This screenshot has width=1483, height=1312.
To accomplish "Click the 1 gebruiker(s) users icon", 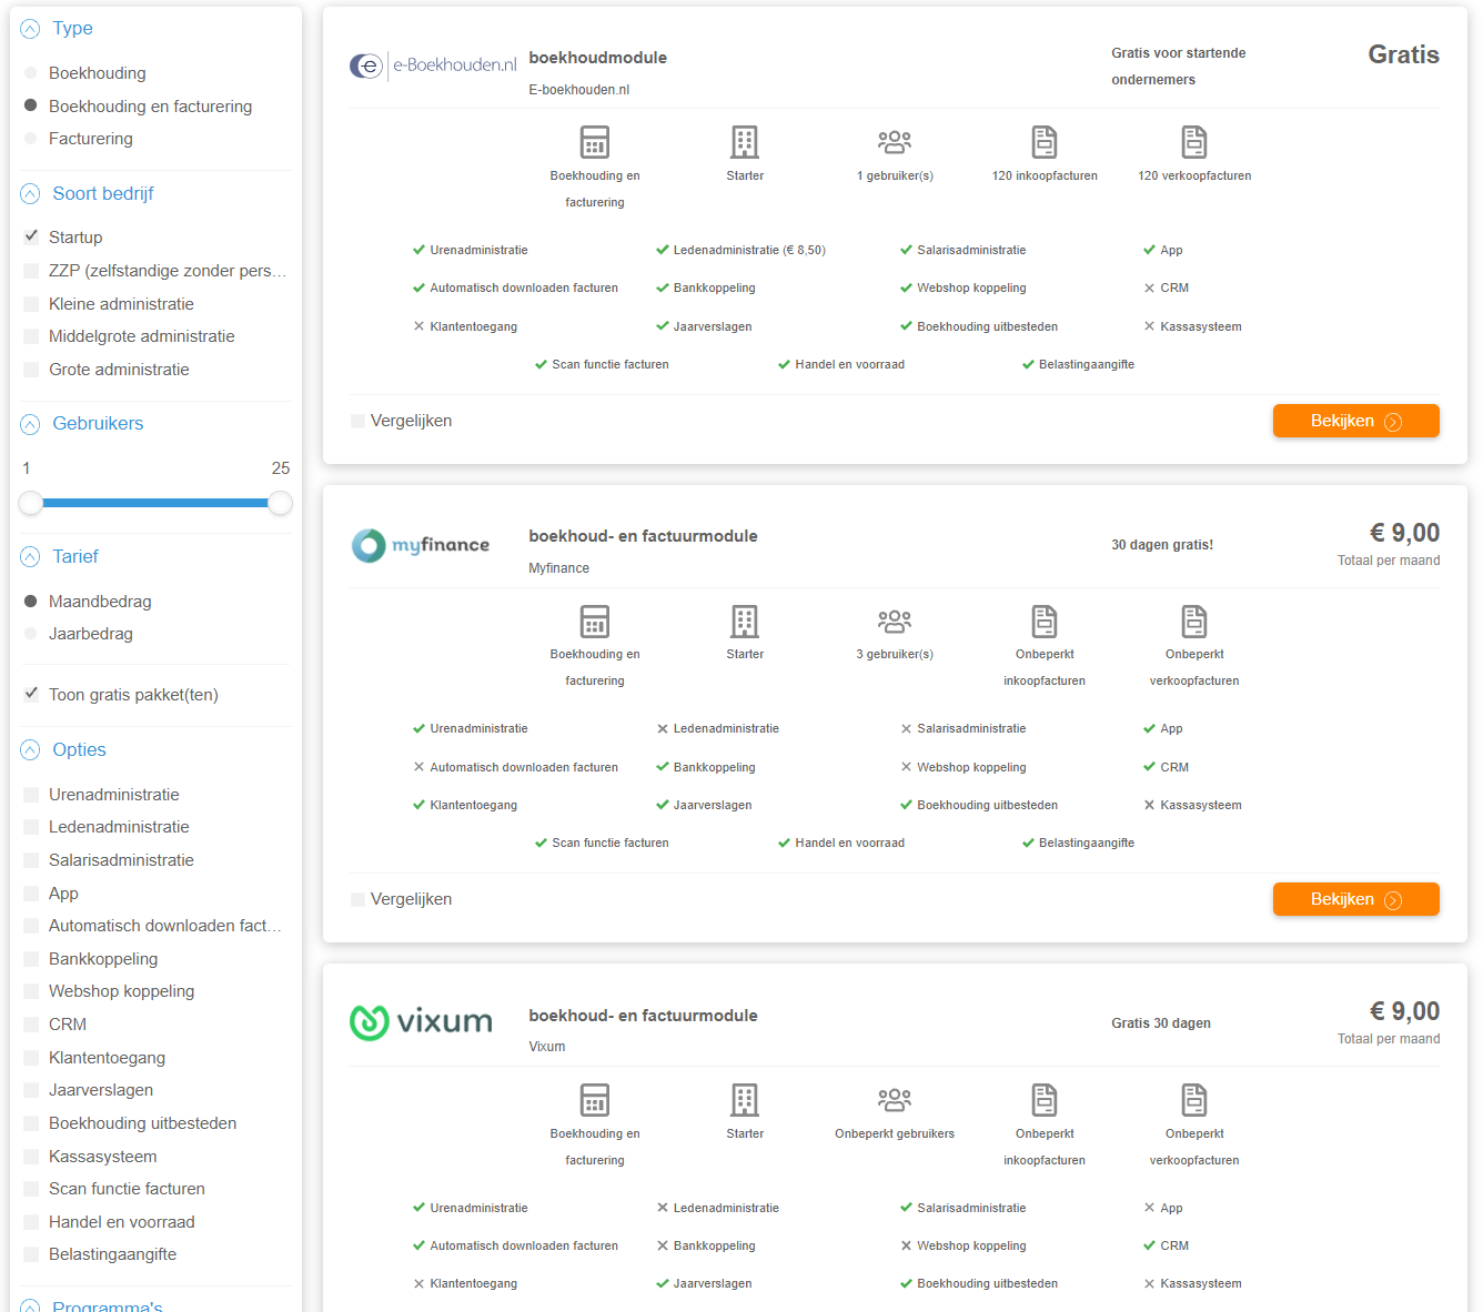I will click(x=894, y=142).
